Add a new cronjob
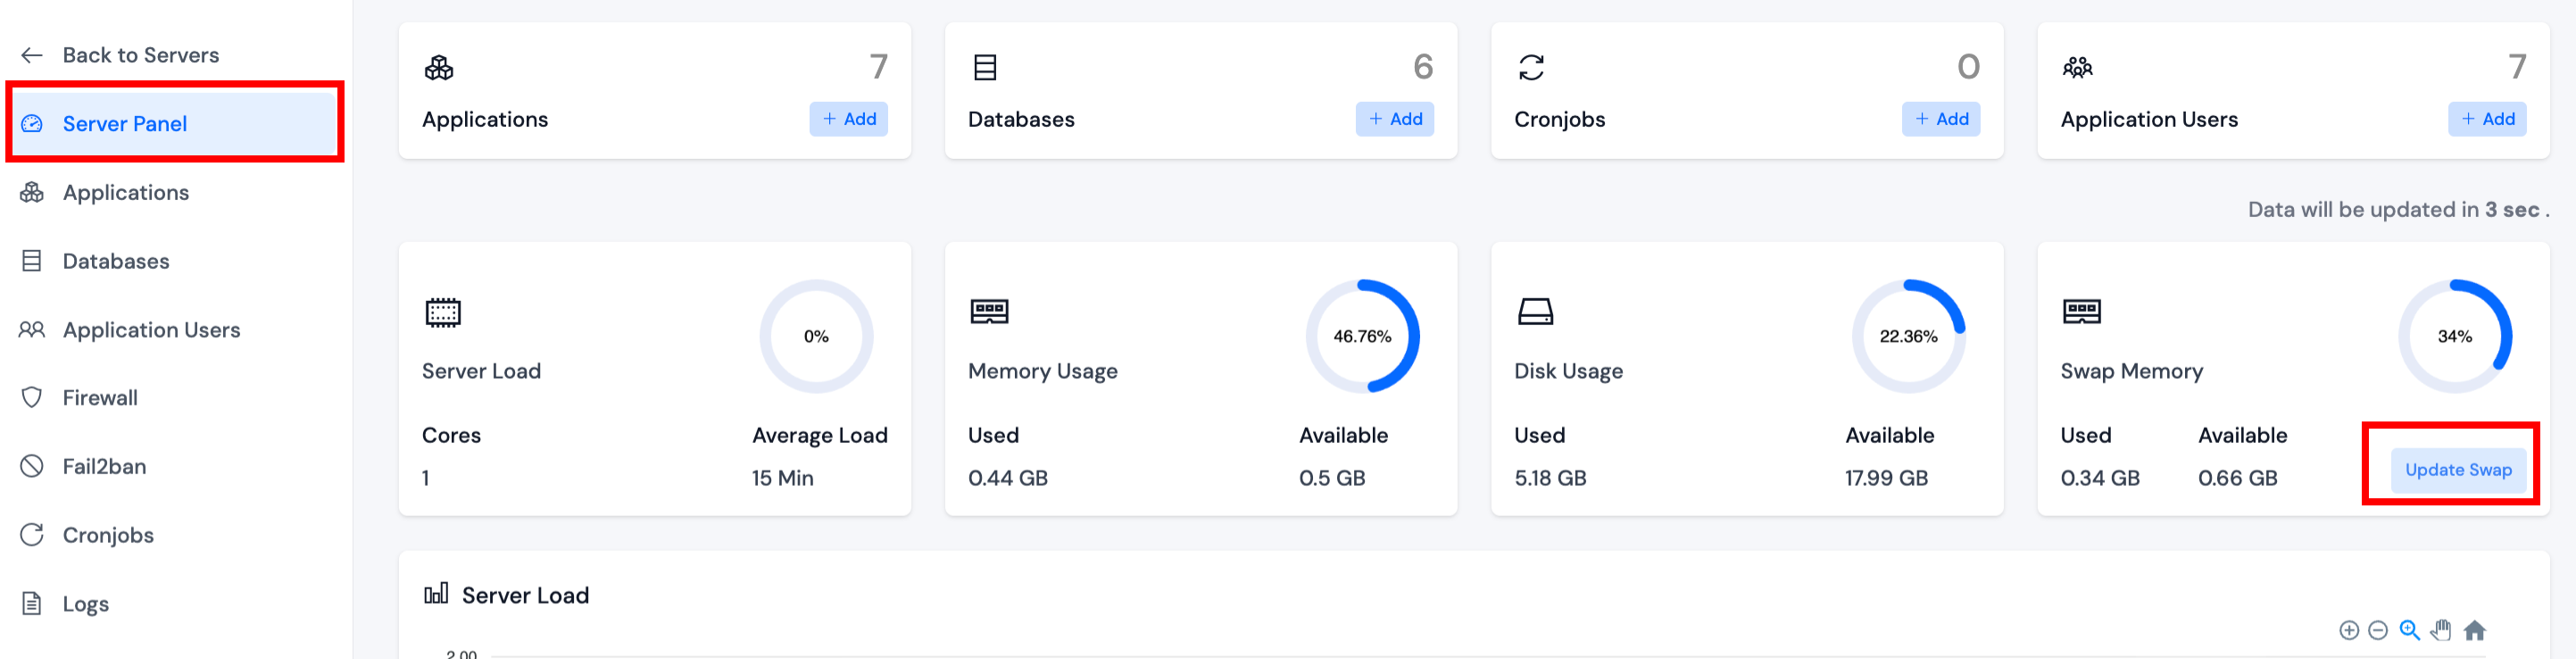The image size is (2576, 659). coord(1940,119)
